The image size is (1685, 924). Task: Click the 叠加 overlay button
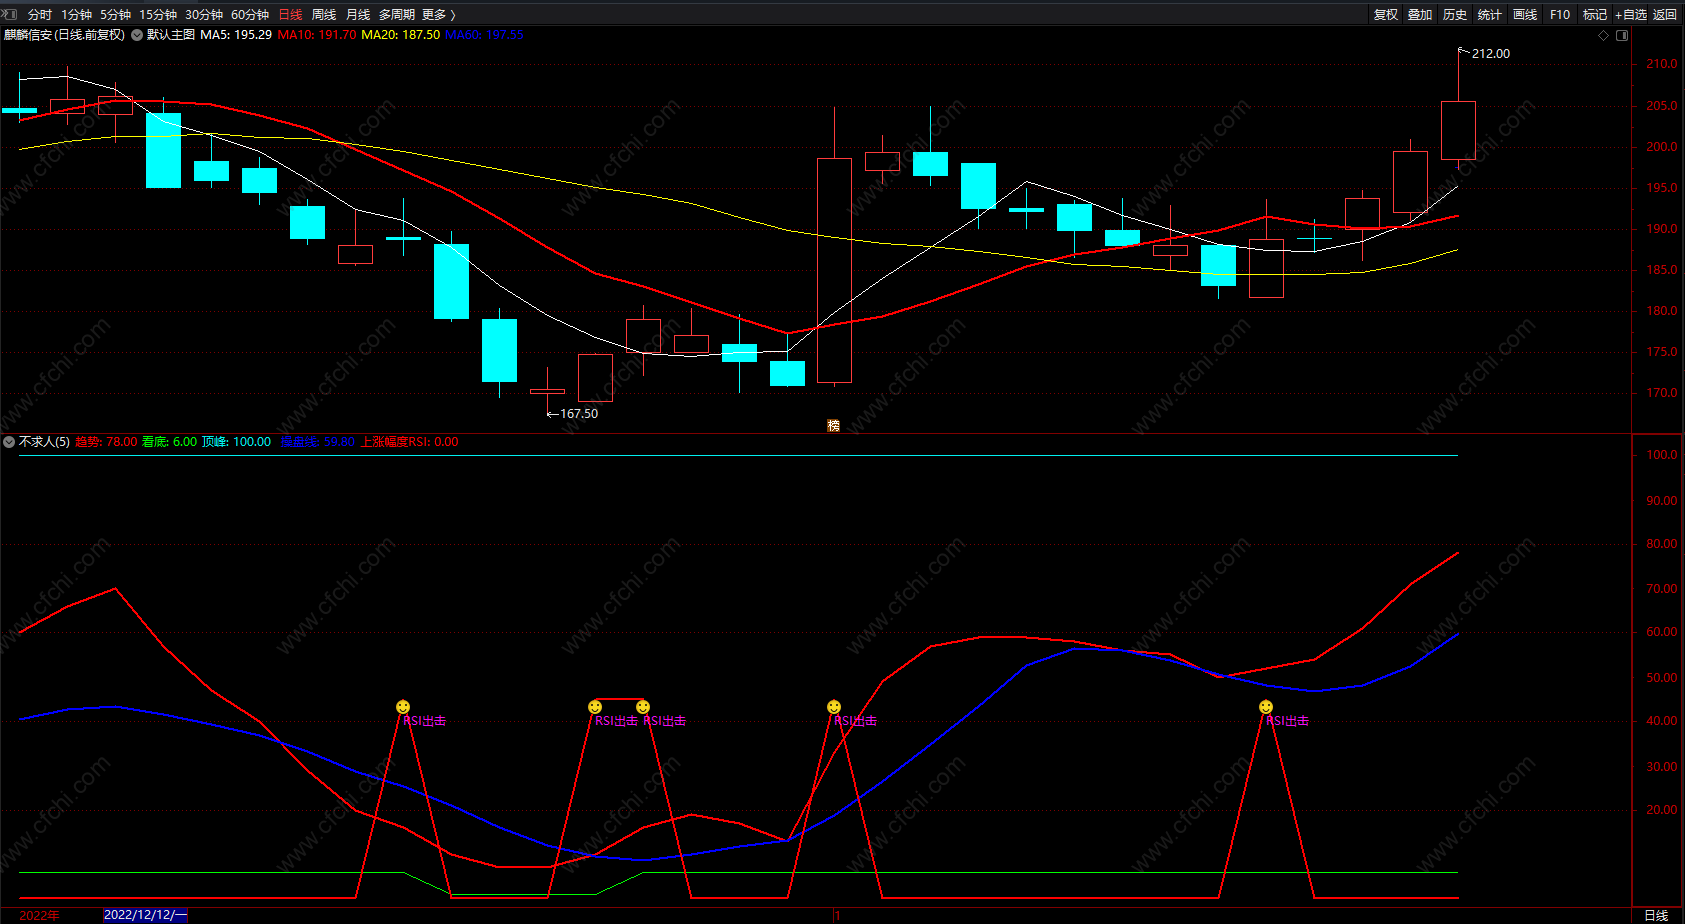tap(1420, 15)
